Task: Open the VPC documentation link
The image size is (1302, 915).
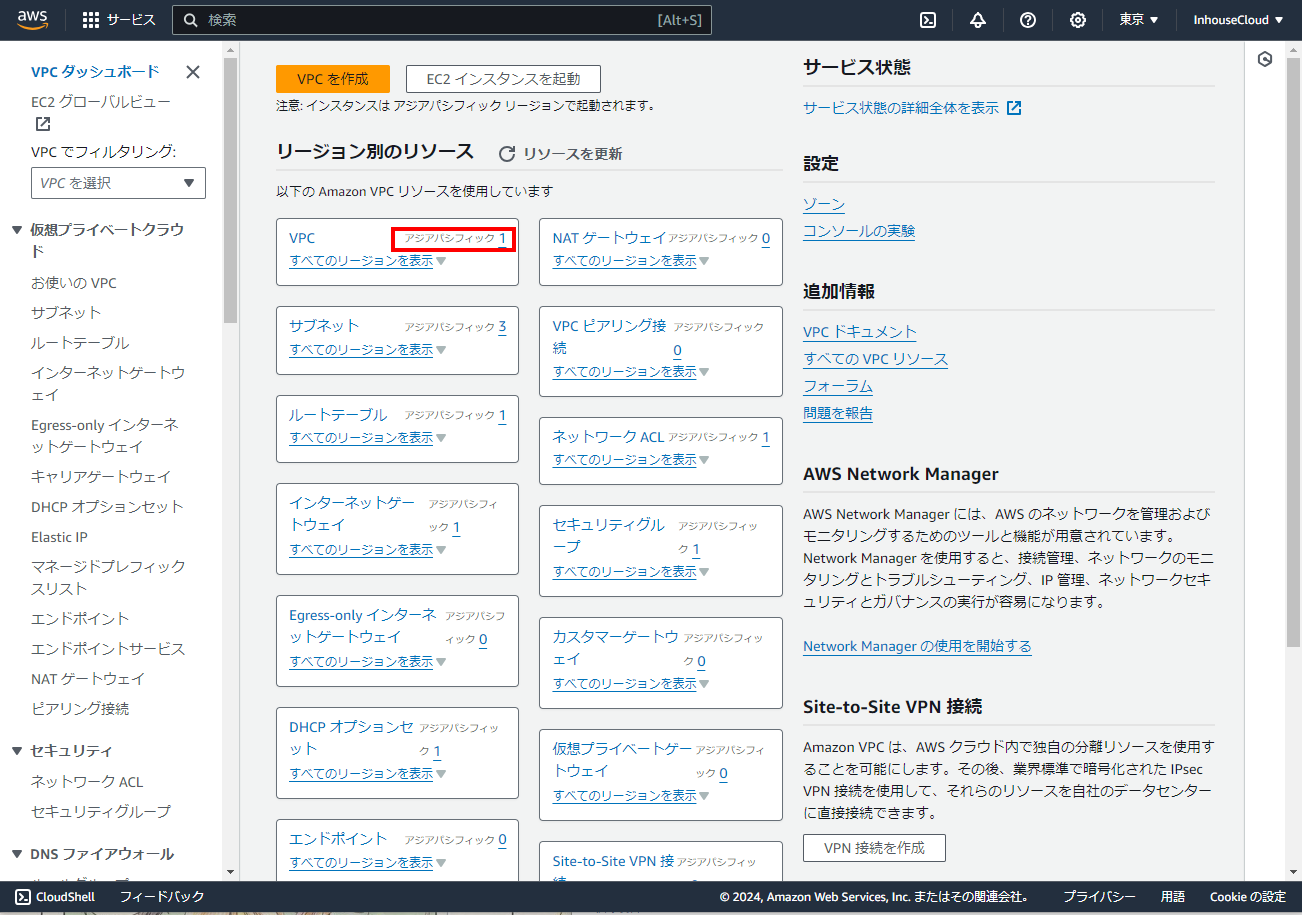Action: (859, 332)
